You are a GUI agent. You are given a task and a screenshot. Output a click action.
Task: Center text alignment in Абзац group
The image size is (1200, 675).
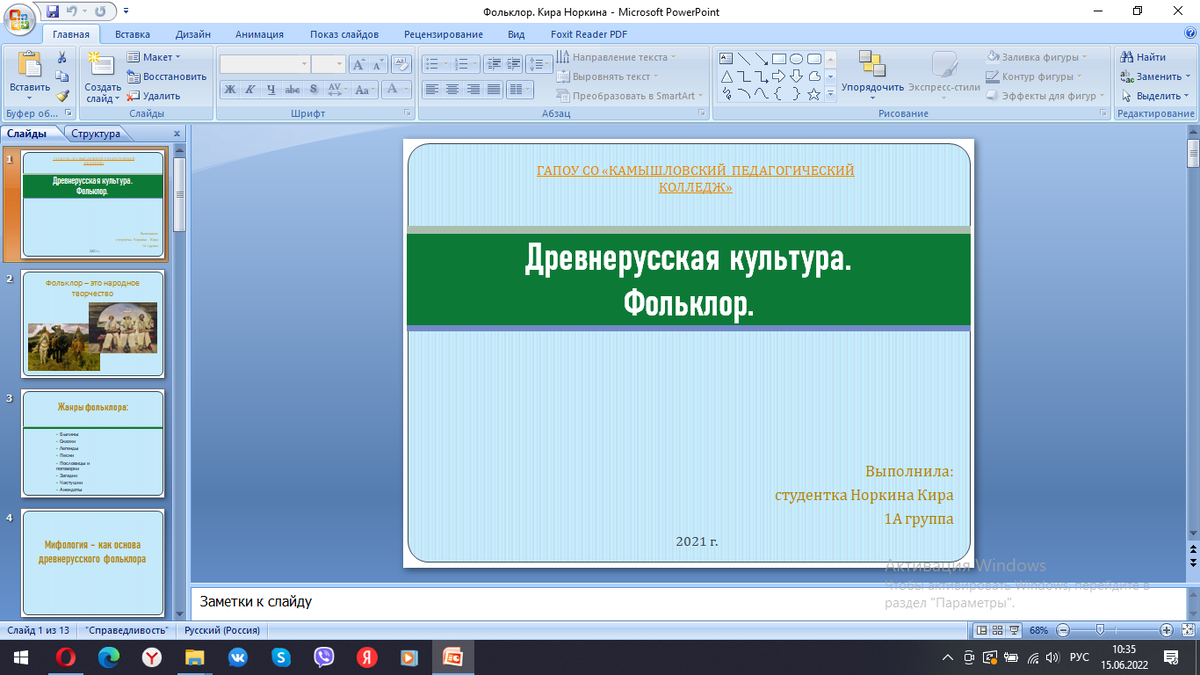pyautogui.click(x=451, y=89)
